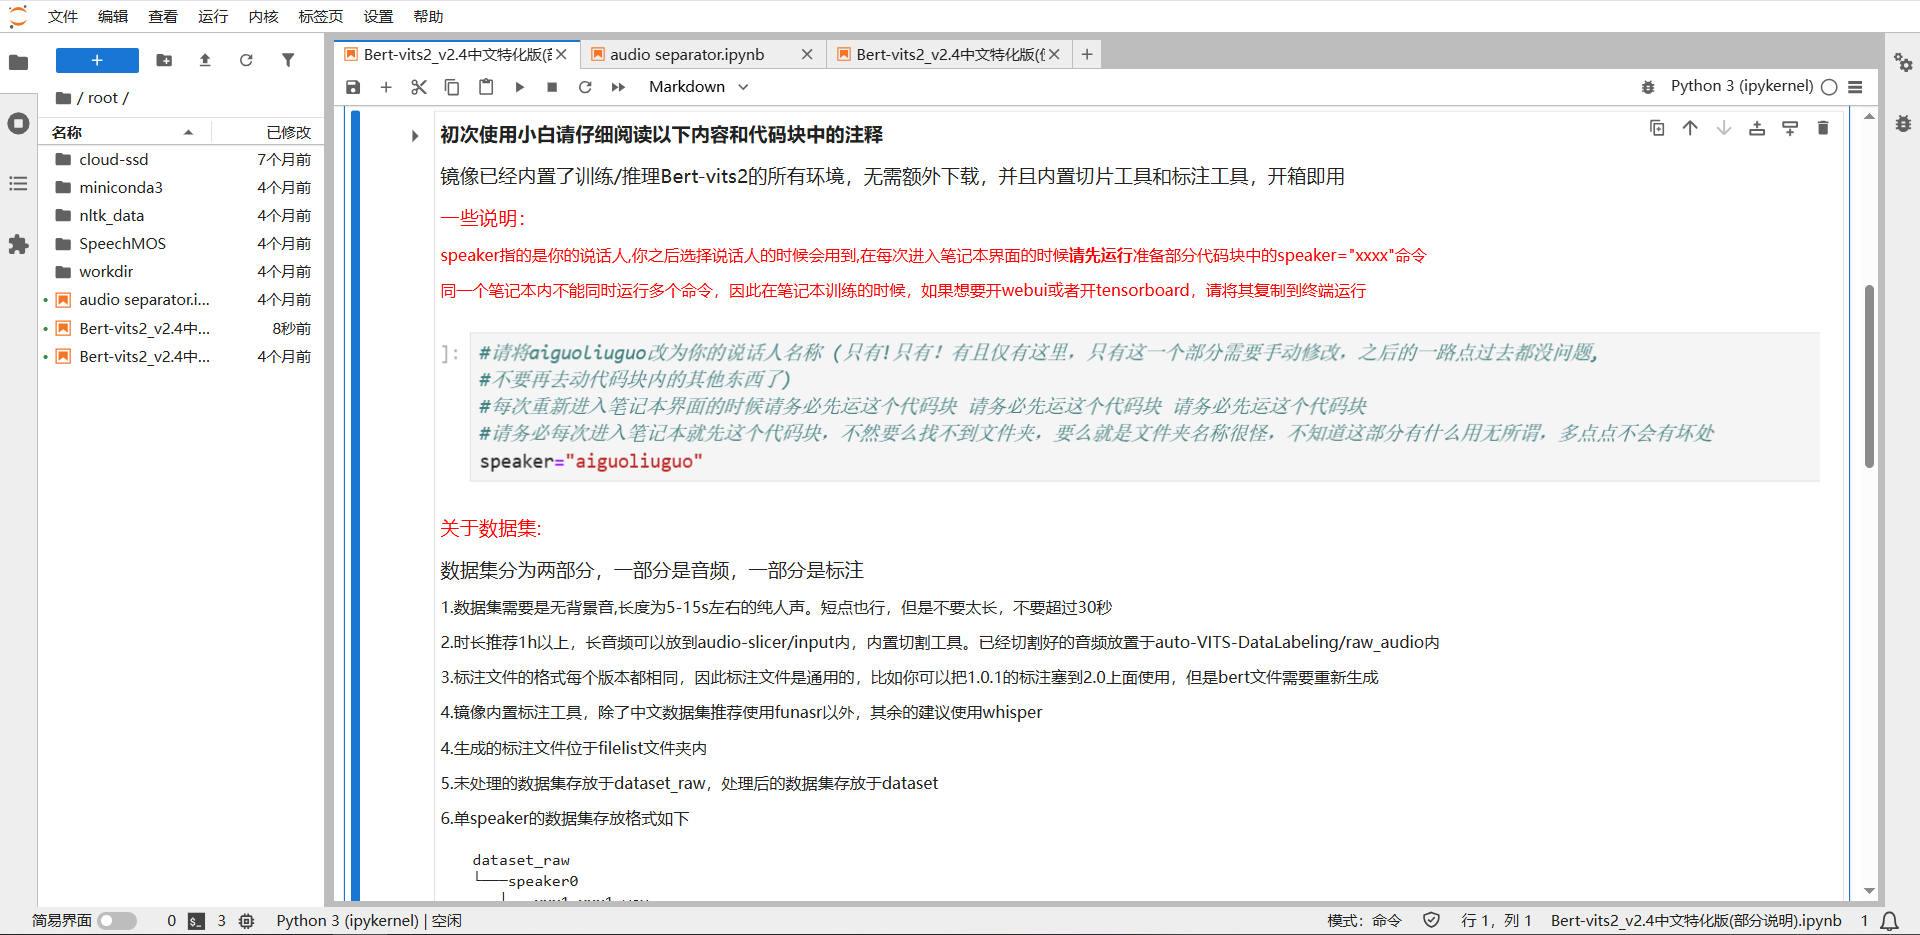
Task: Click root in the breadcrumb path
Action: pyautogui.click(x=102, y=97)
